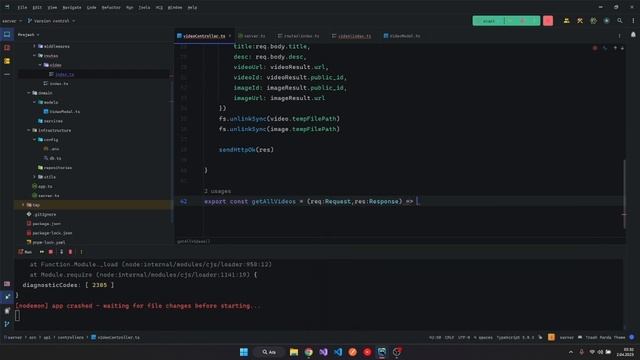Open Code With Me people icon

coord(567,21)
